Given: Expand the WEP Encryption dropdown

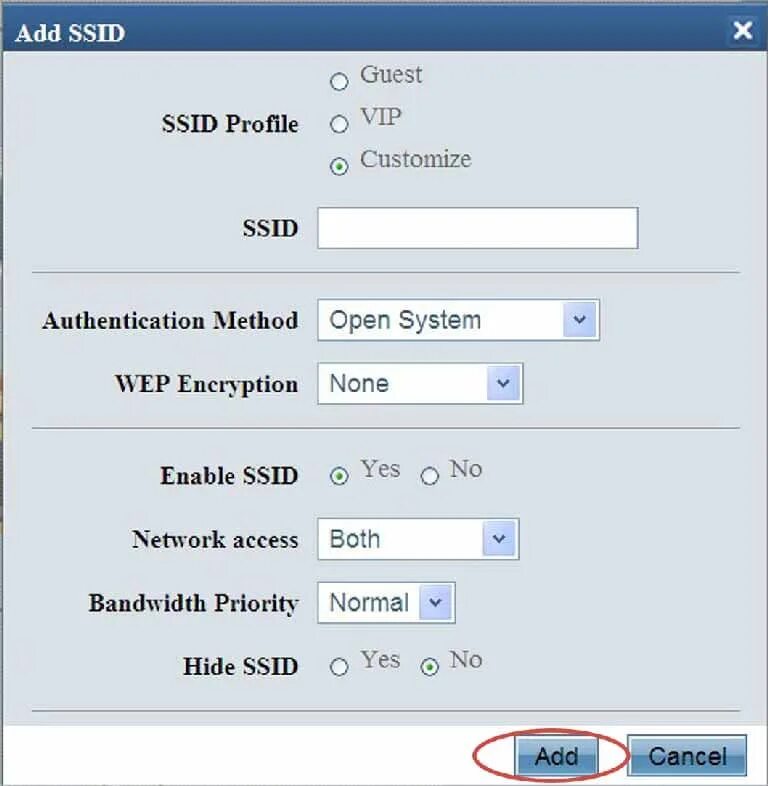Looking at the screenshot, I should [x=420, y=384].
